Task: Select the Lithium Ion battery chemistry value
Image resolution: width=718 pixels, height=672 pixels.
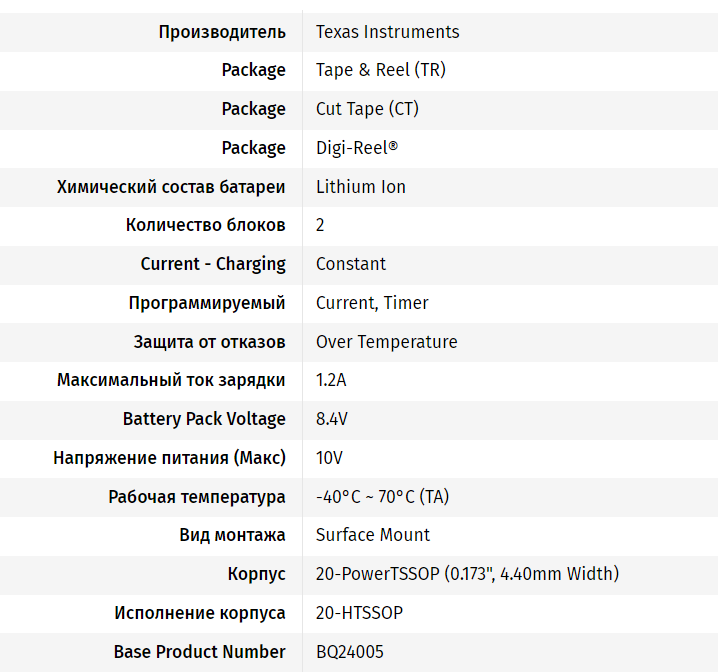Action: [360, 187]
